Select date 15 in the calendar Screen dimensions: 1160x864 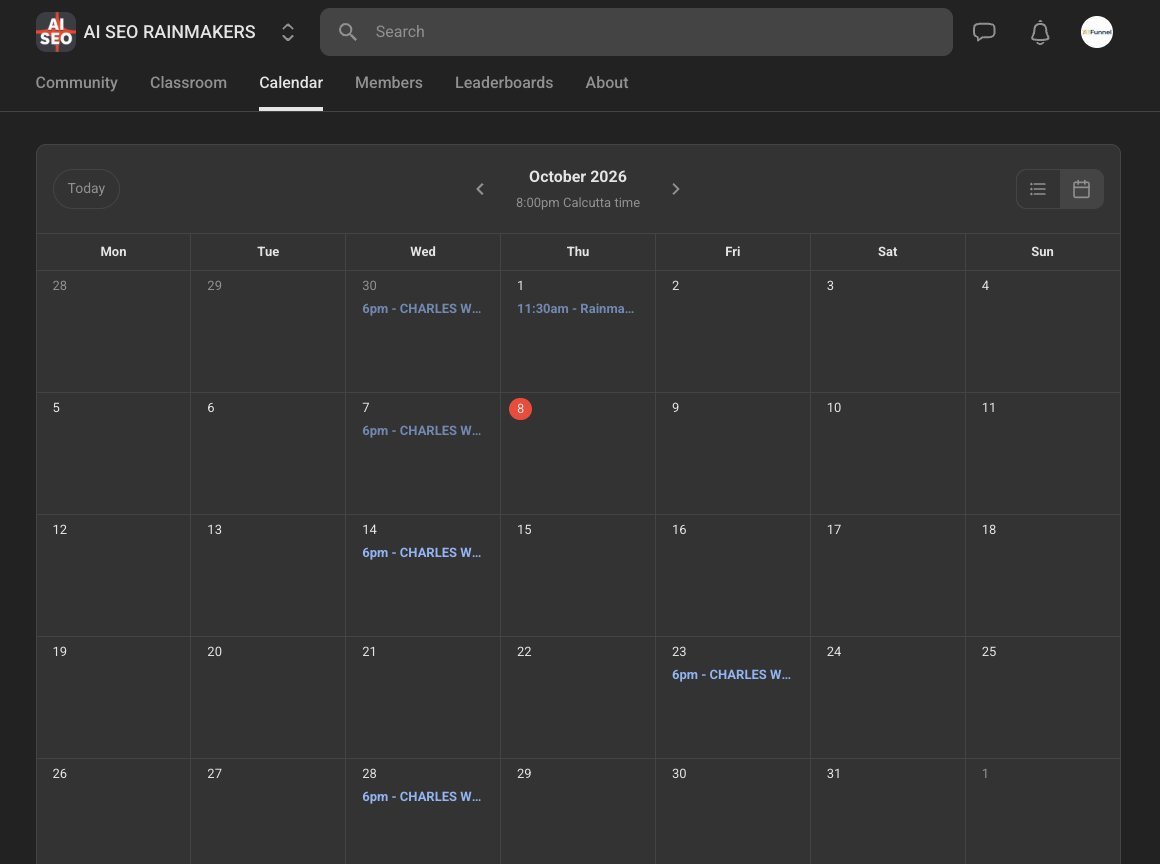525,530
